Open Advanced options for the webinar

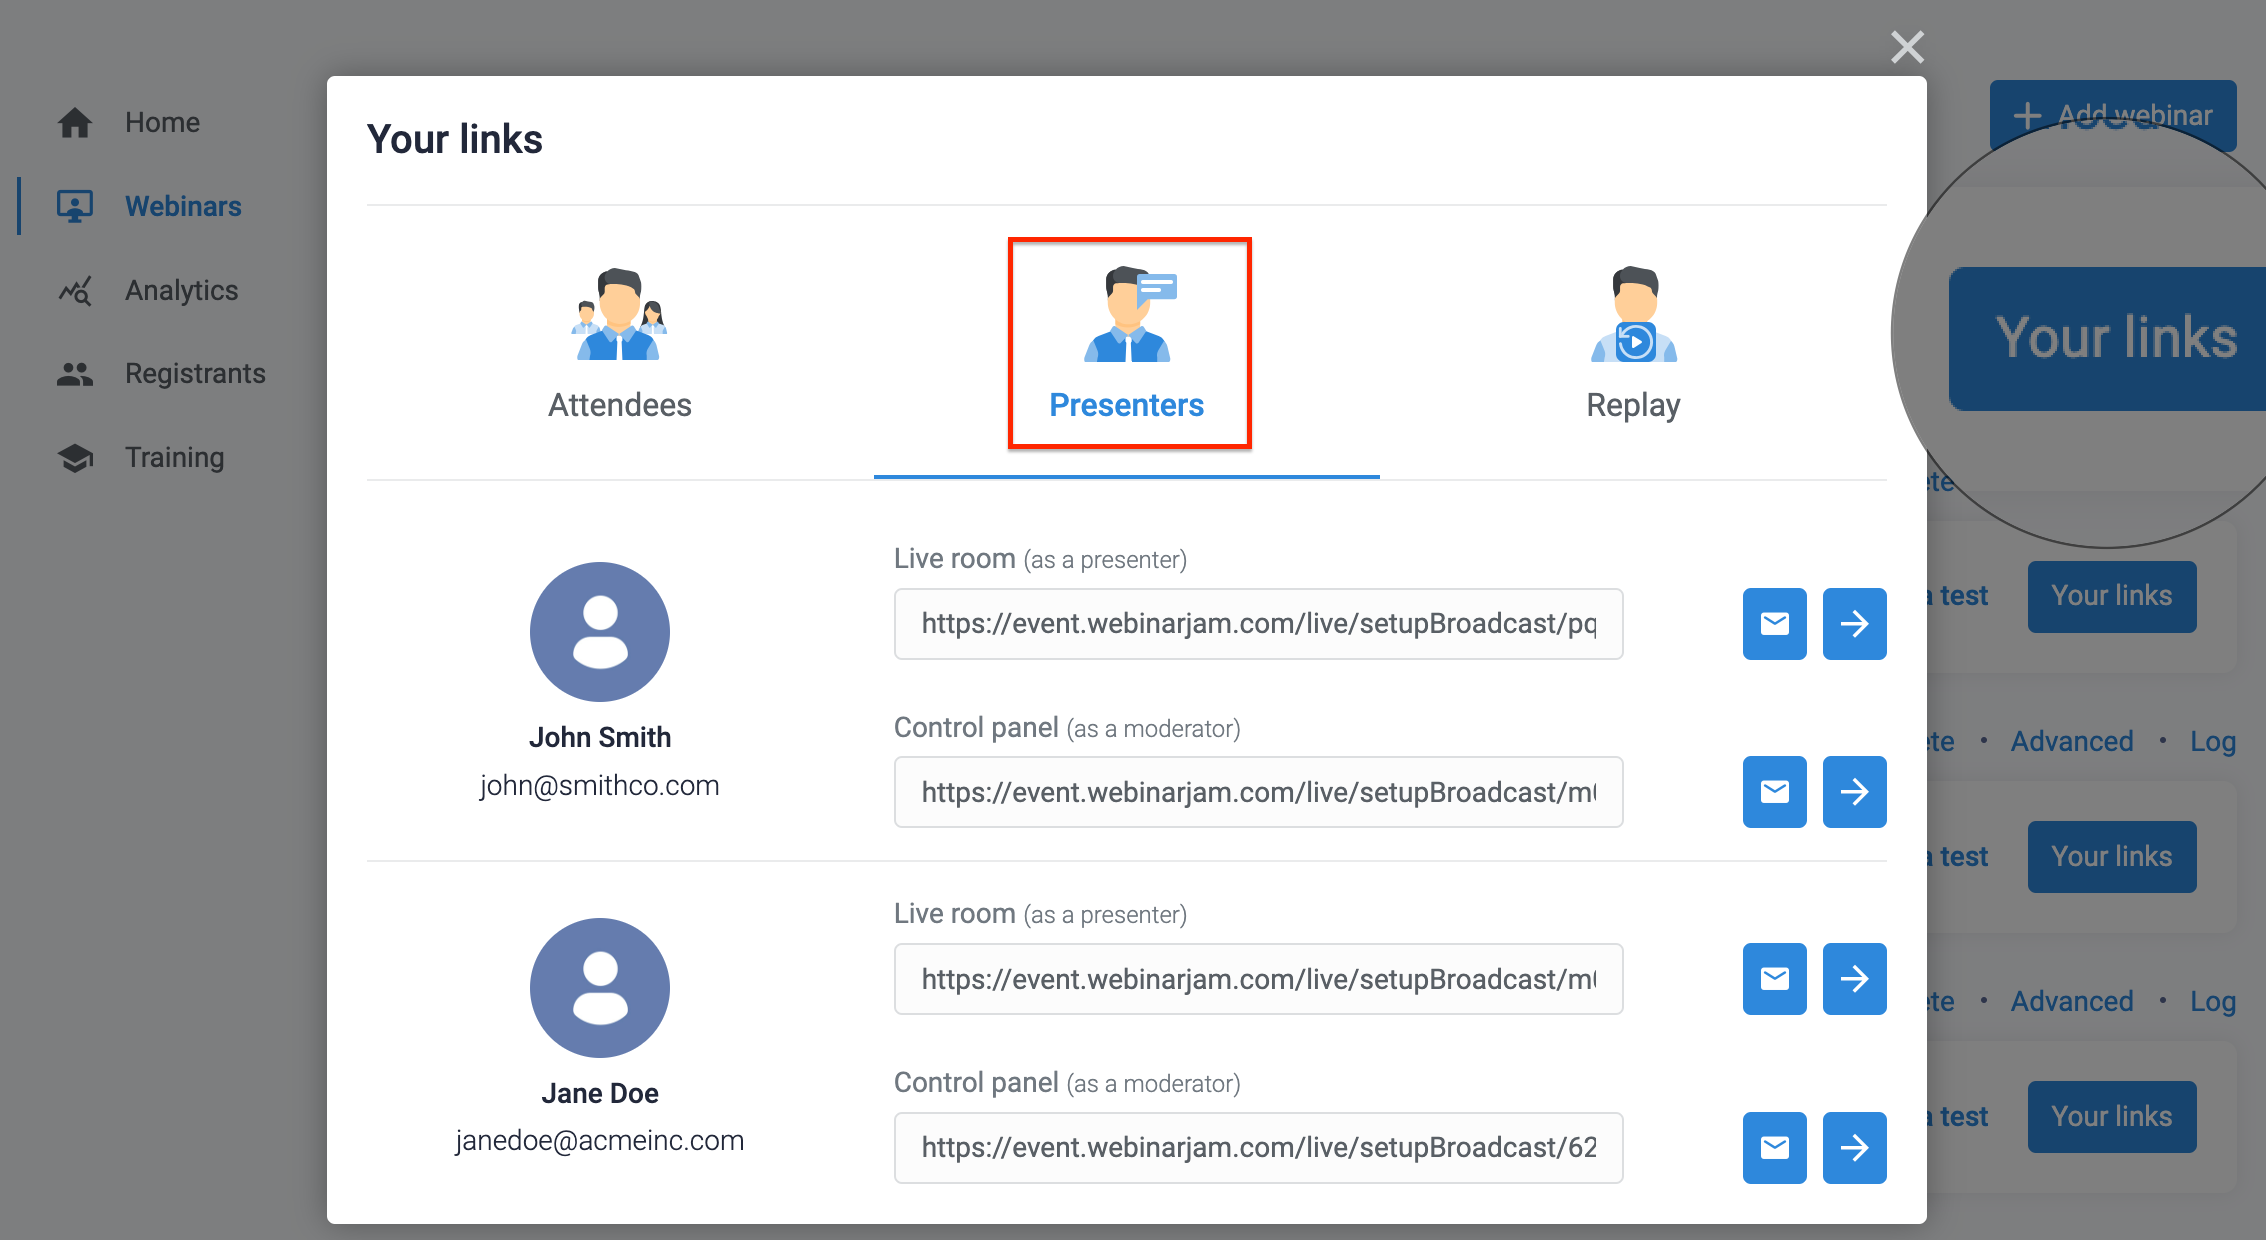[2071, 740]
